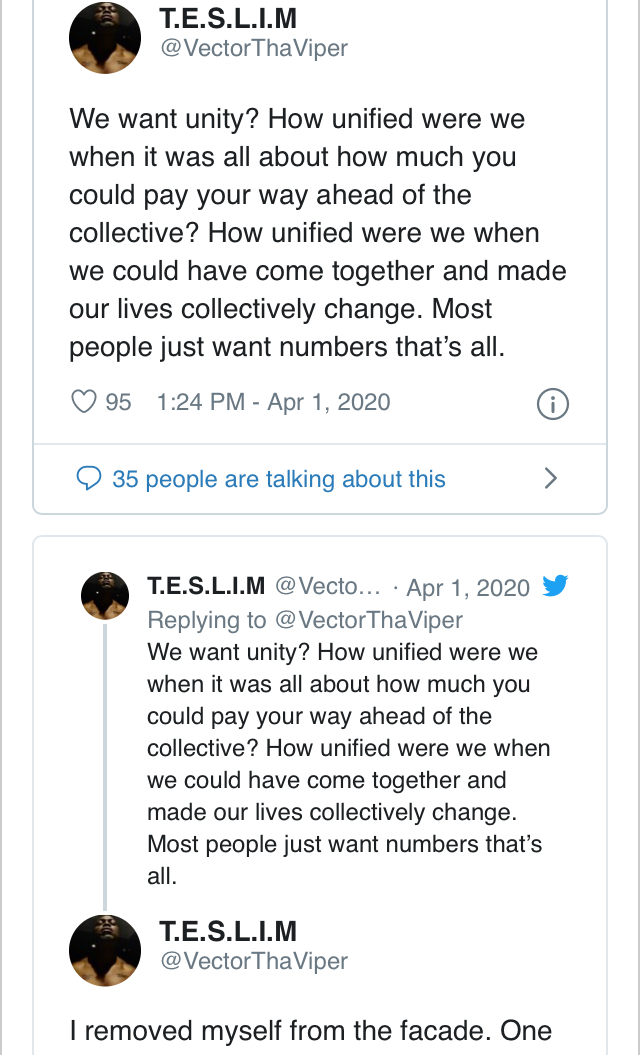Open the 1:24 PM - Apr 1, 2020 timestamp

pyautogui.click(x=273, y=402)
